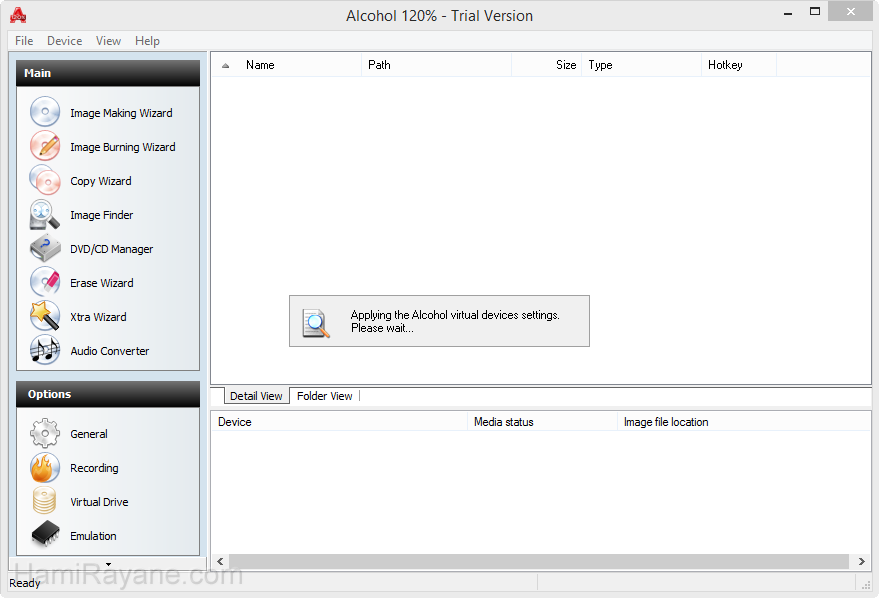
Task: Switch to the Detail View tab
Action: (x=256, y=396)
